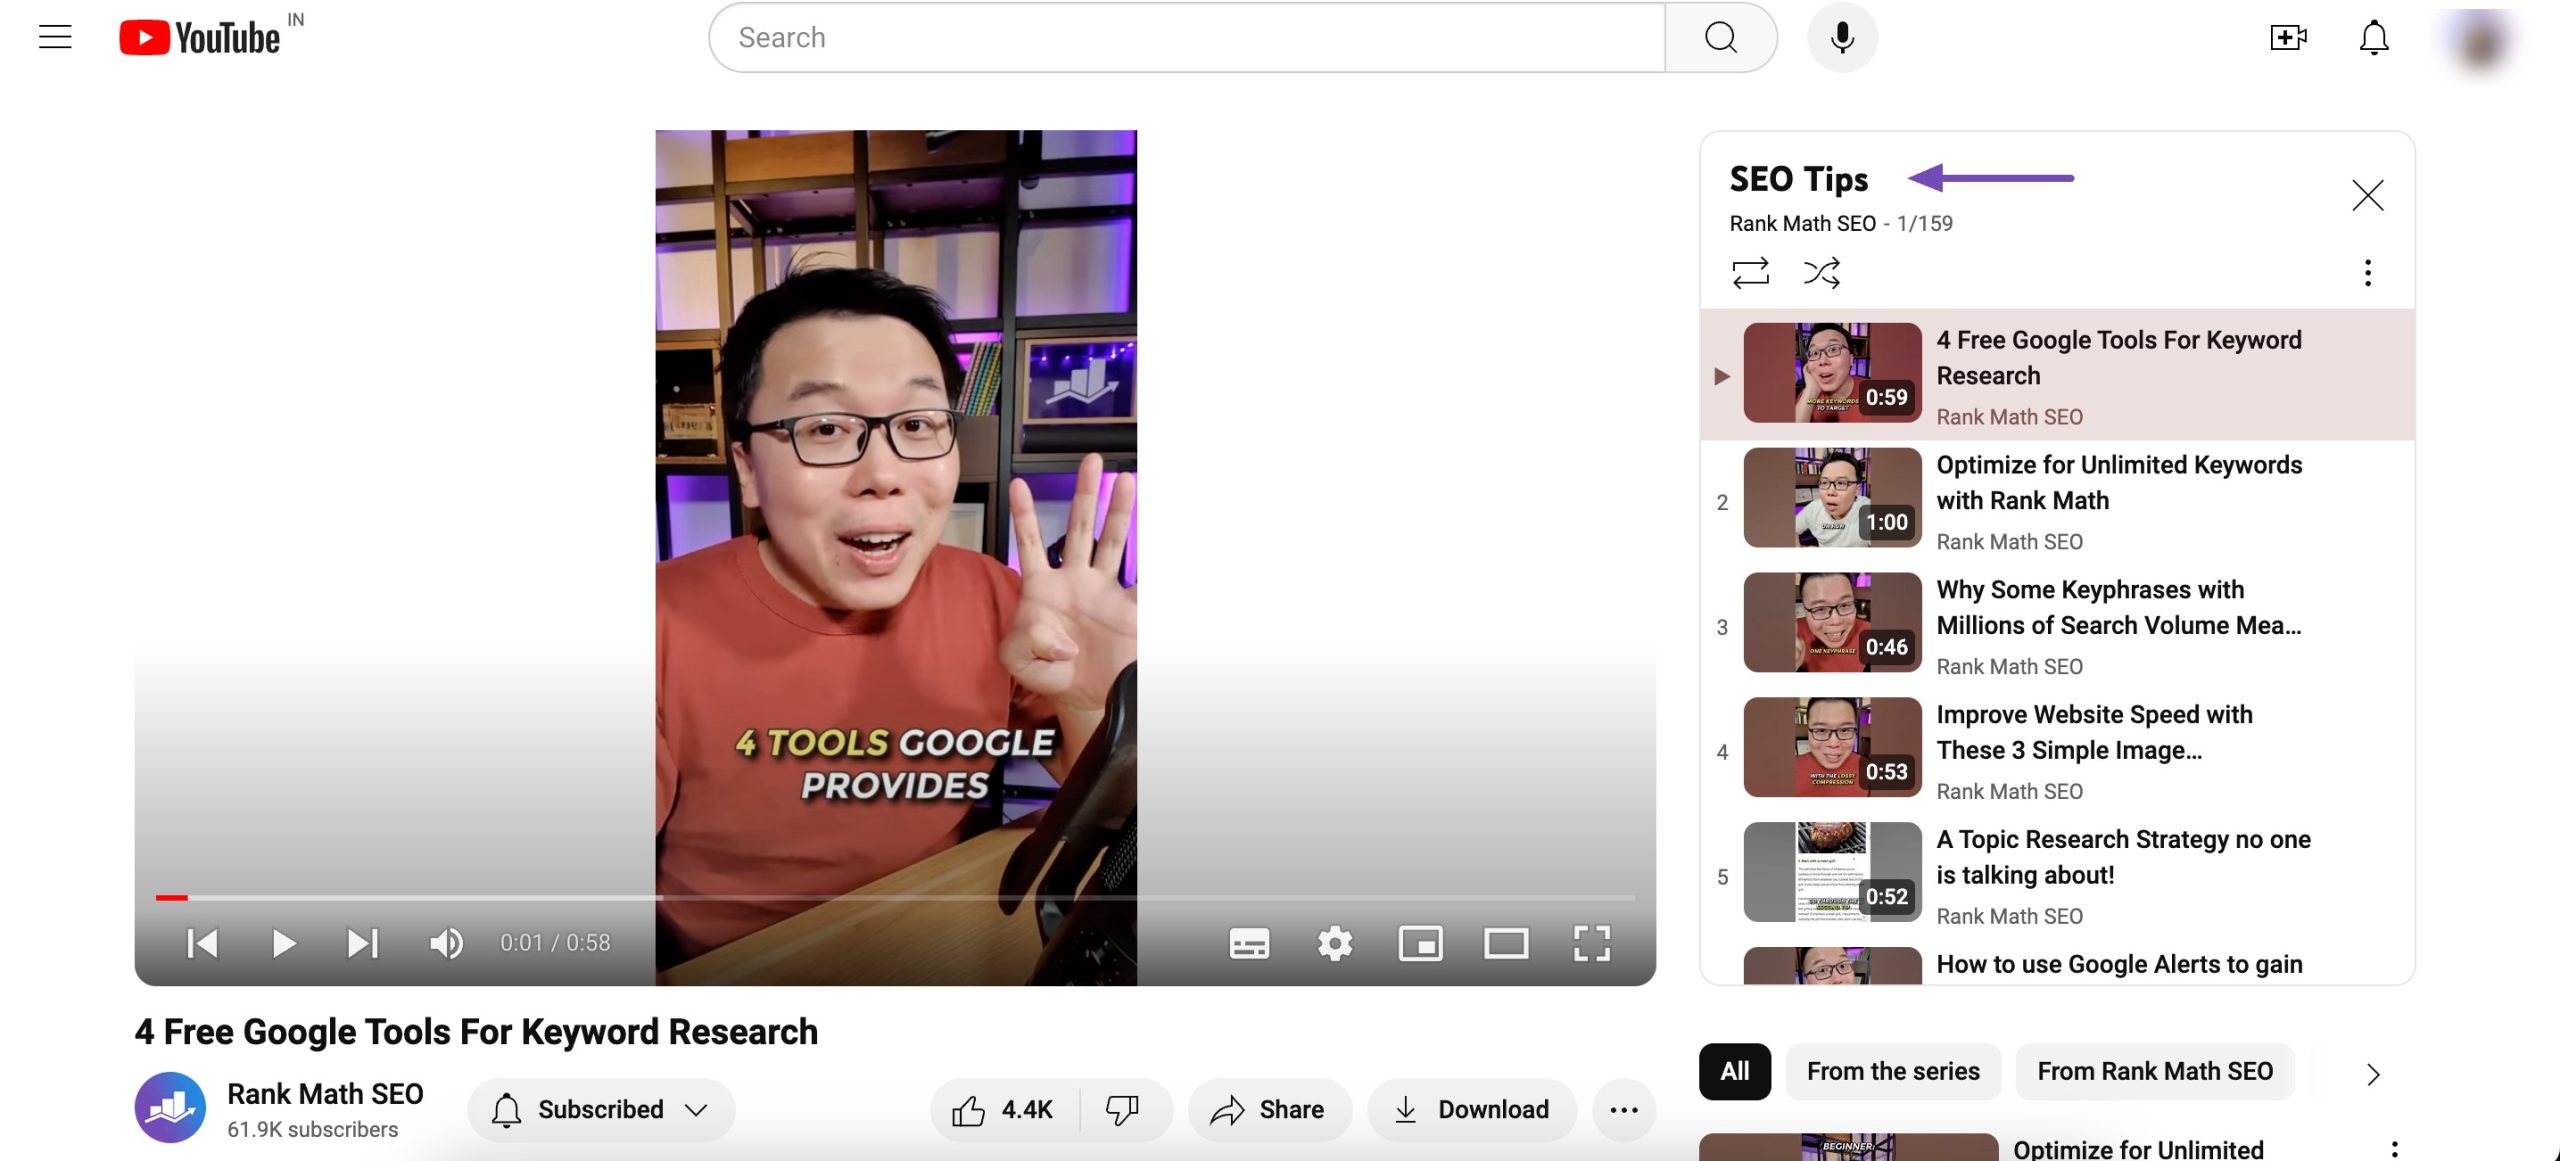Image resolution: width=2560 pixels, height=1161 pixels.
Task: Click the video title 4 Free Google Tools For Keyword Research
Action: [x=476, y=1031]
